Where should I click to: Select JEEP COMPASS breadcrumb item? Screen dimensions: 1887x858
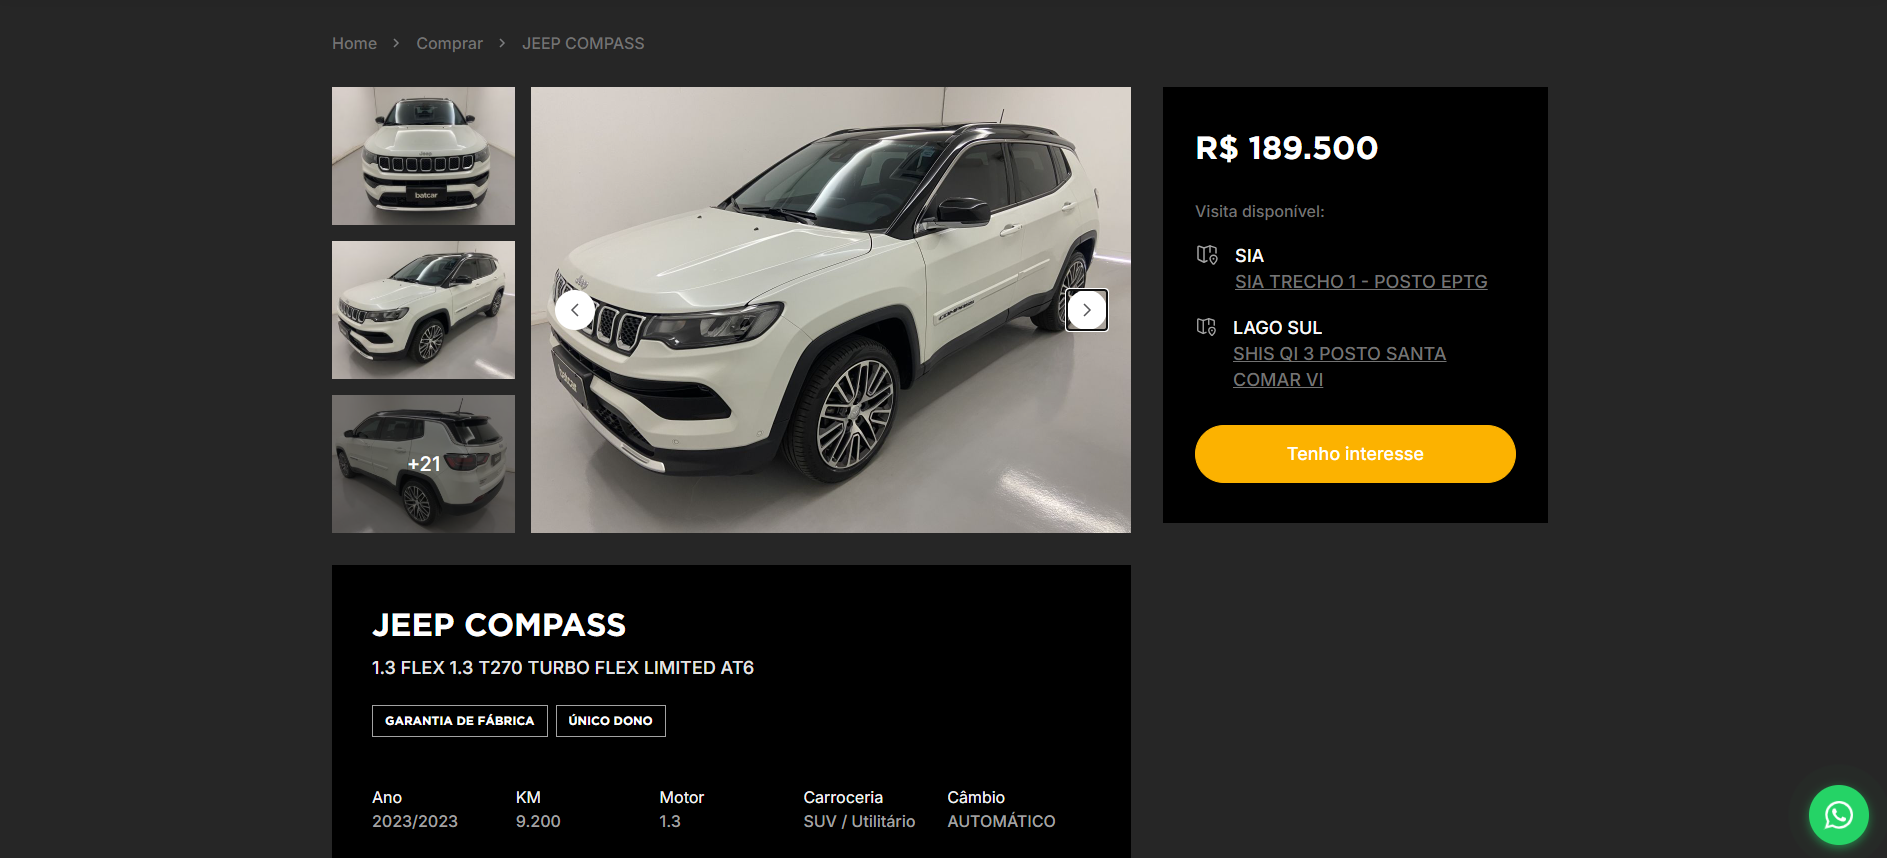click(x=583, y=43)
